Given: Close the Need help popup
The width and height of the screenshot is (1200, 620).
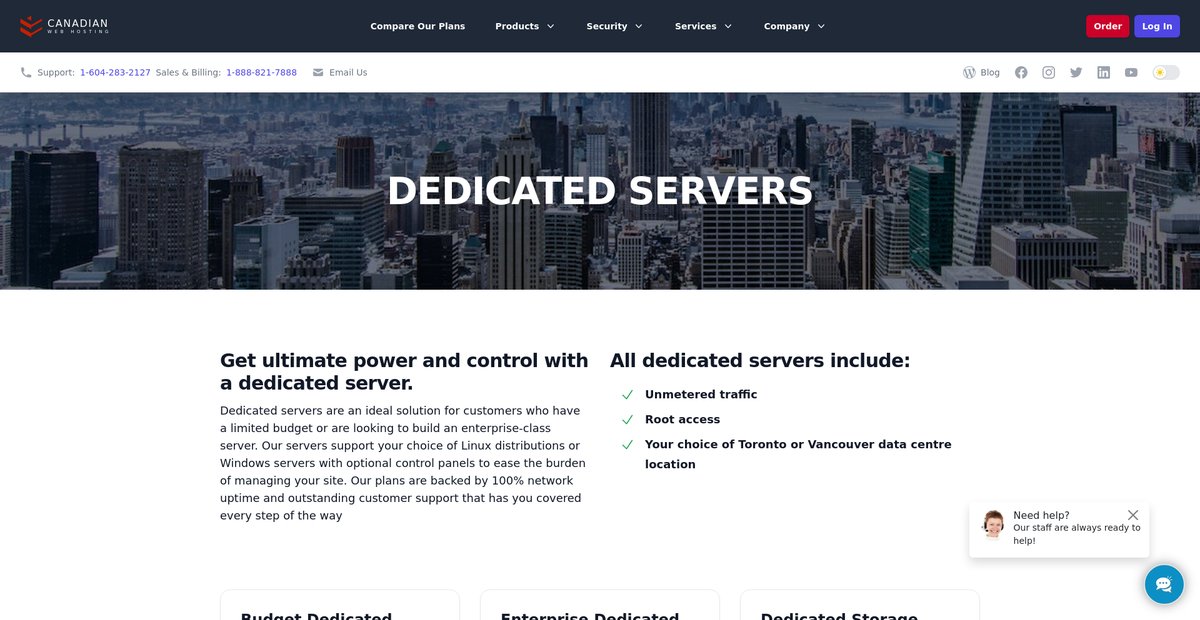Looking at the screenshot, I should (1133, 515).
